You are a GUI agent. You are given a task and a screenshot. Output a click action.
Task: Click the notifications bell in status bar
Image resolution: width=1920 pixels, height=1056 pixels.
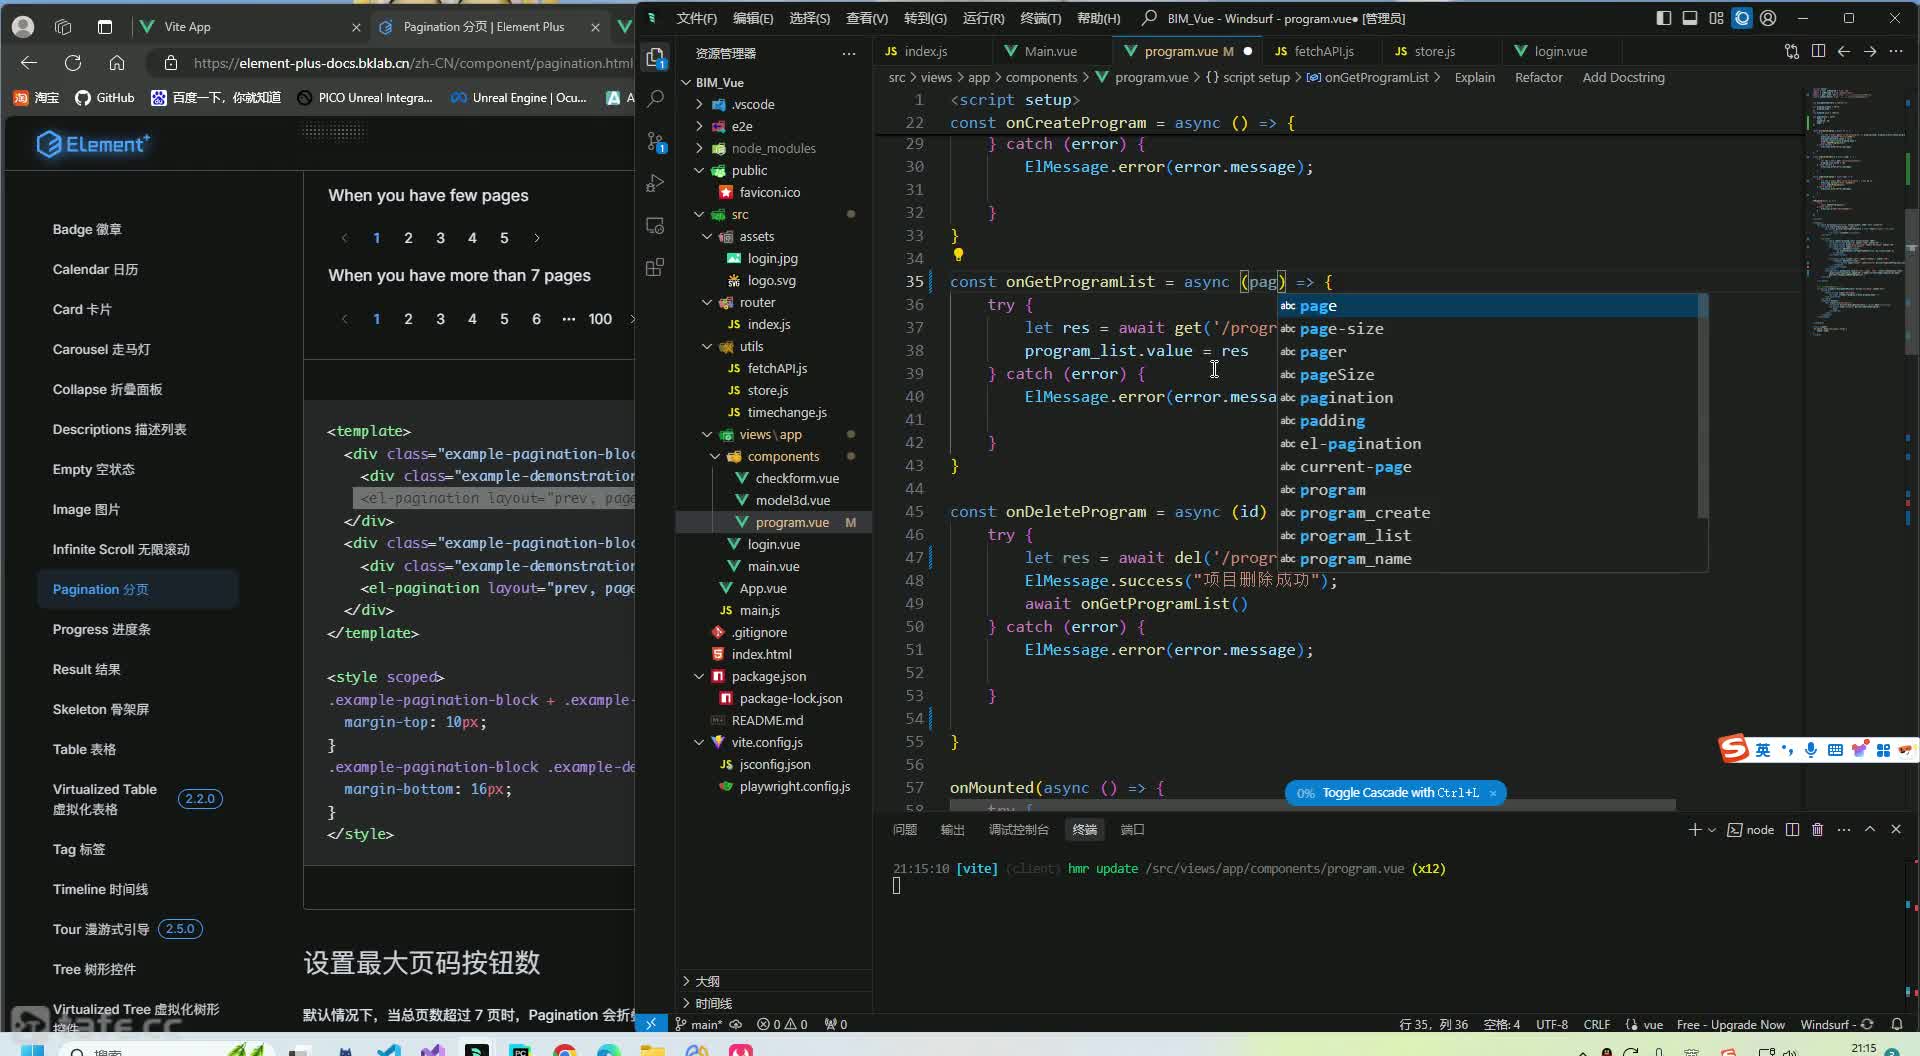[x=1897, y=1024]
